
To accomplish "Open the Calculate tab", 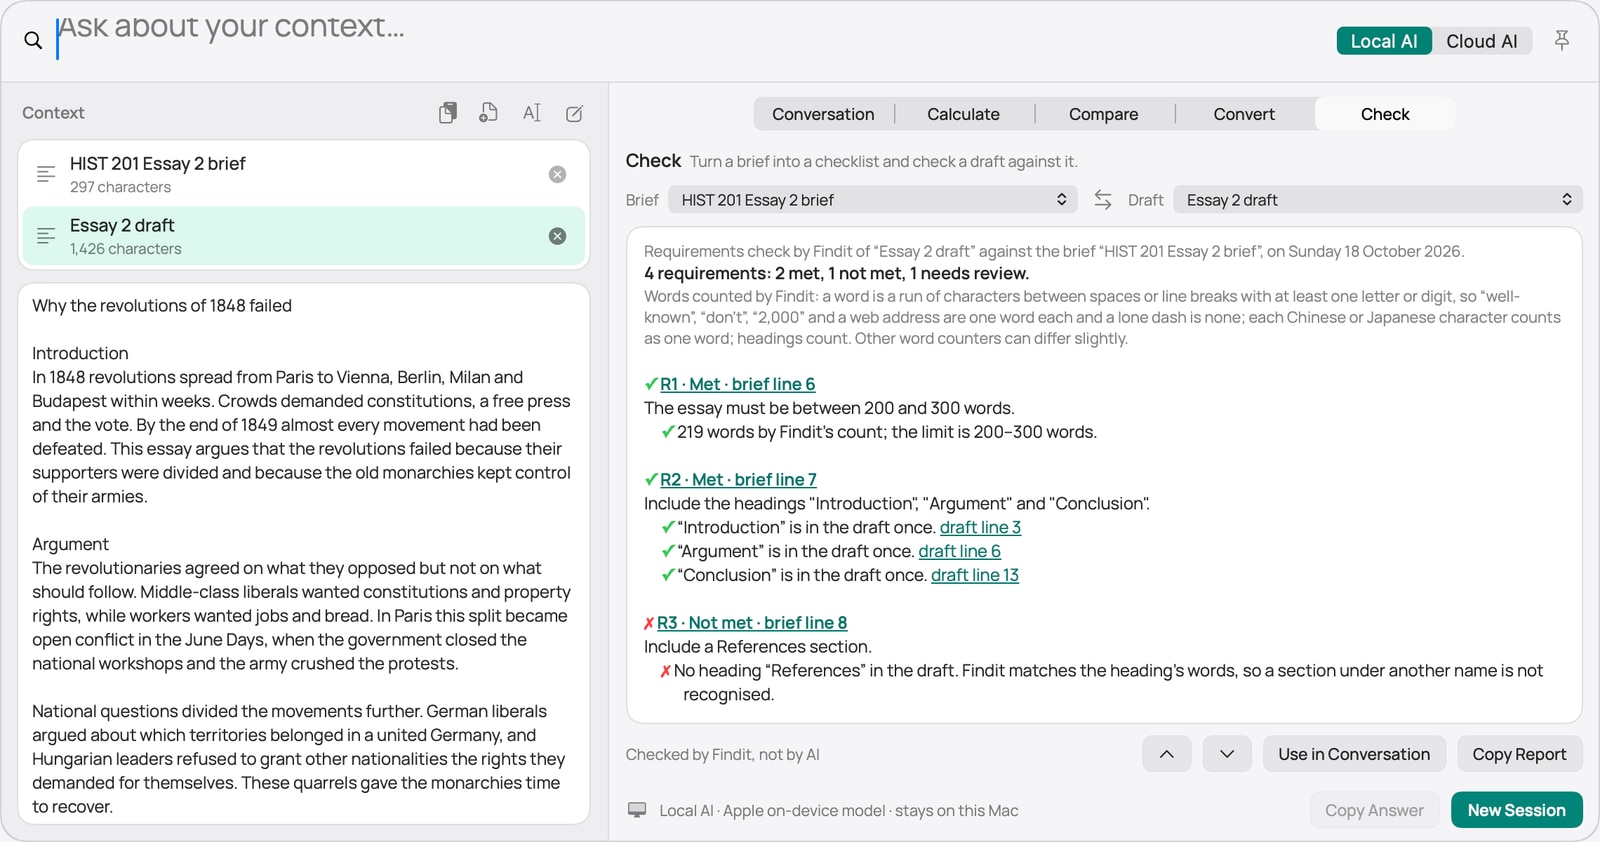I will click(963, 114).
